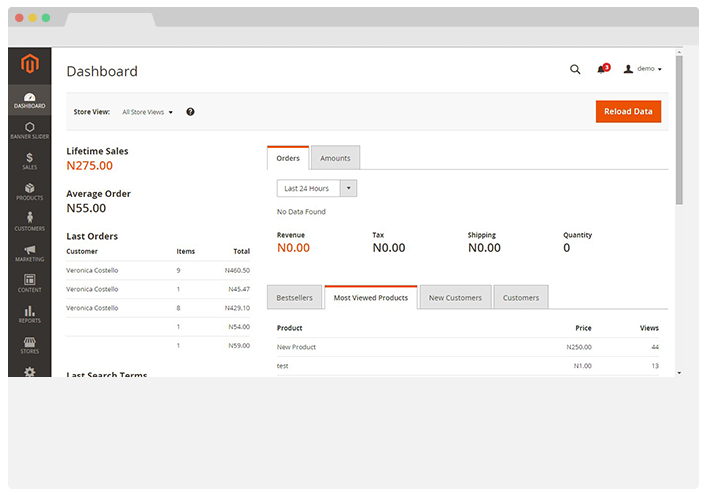Click the order row totaling N460.50
Image resolution: width=710 pixels, height=497 pixels.
click(x=158, y=270)
